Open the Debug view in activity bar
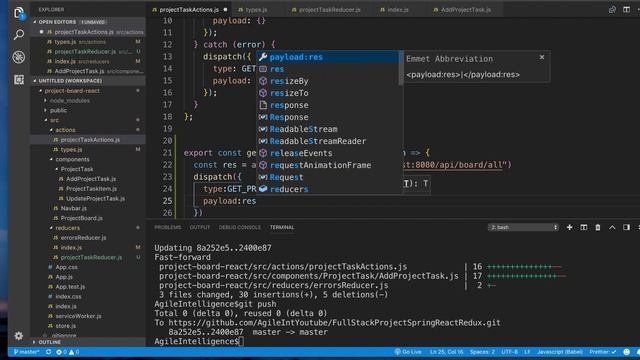640x360 pixels. coord(18,57)
